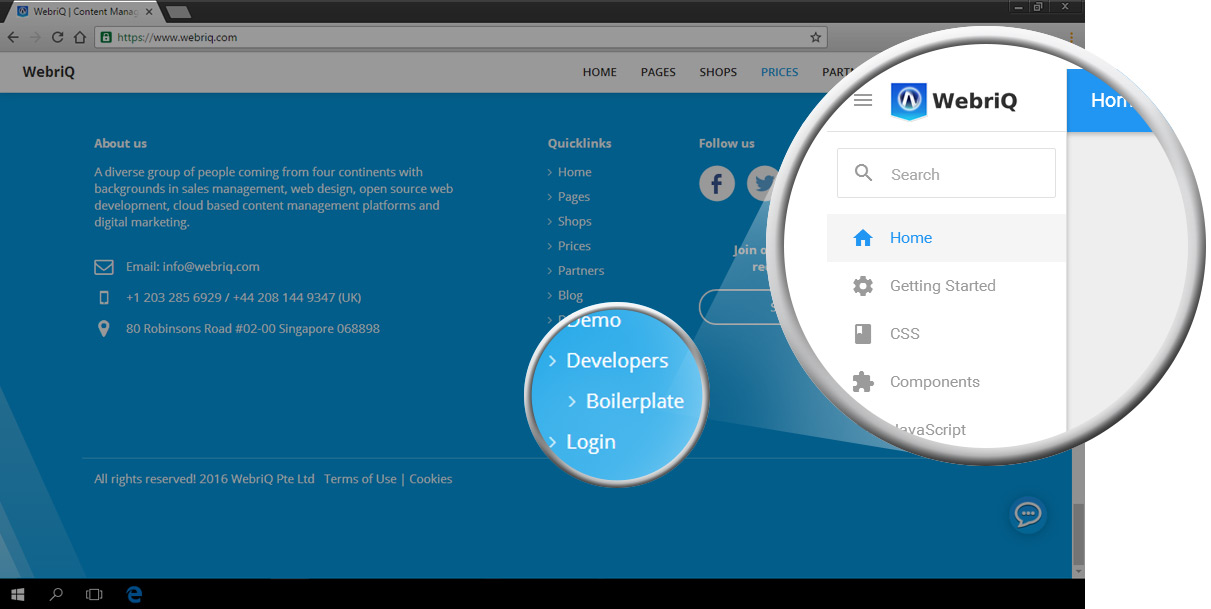
Task: Open the hamburger menu beside the WebriQ logo
Action: [863, 100]
